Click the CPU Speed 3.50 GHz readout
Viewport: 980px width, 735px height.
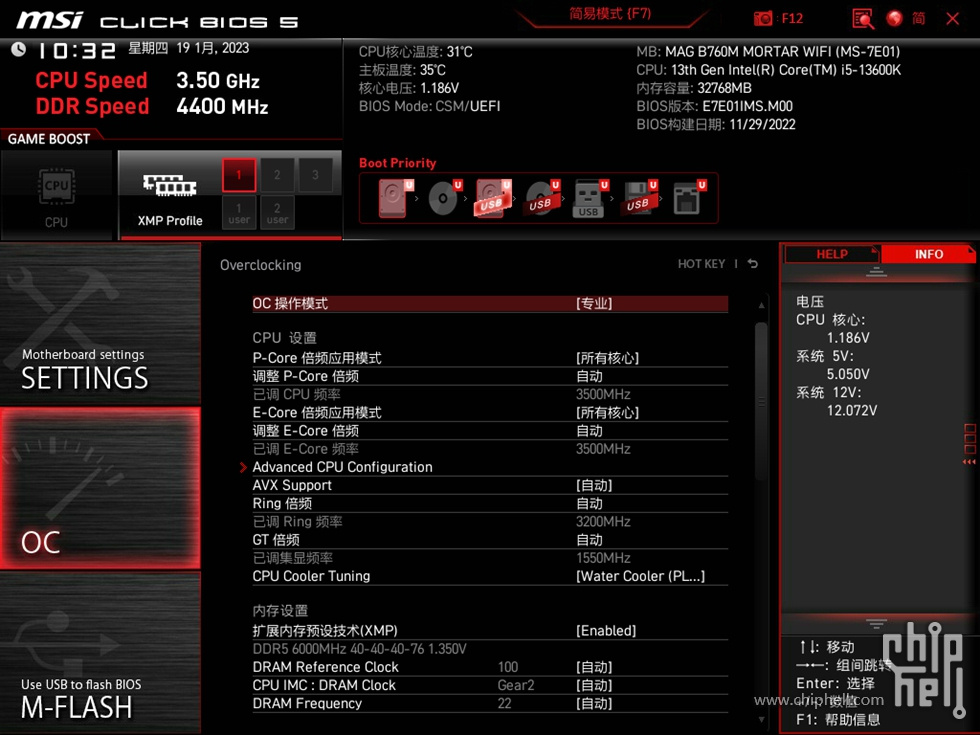[148, 81]
